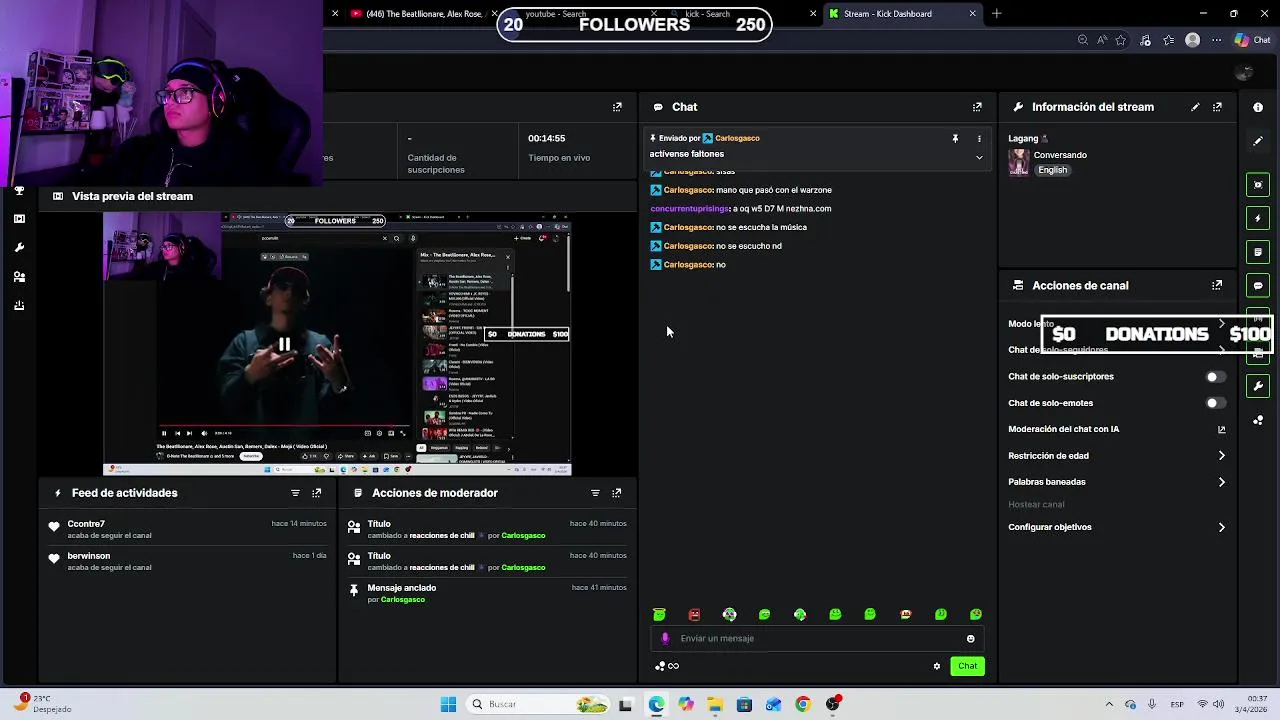Open the Conversando category thumbnail
The height and width of the screenshot is (720, 1280).
click(x=1019, y=162)
